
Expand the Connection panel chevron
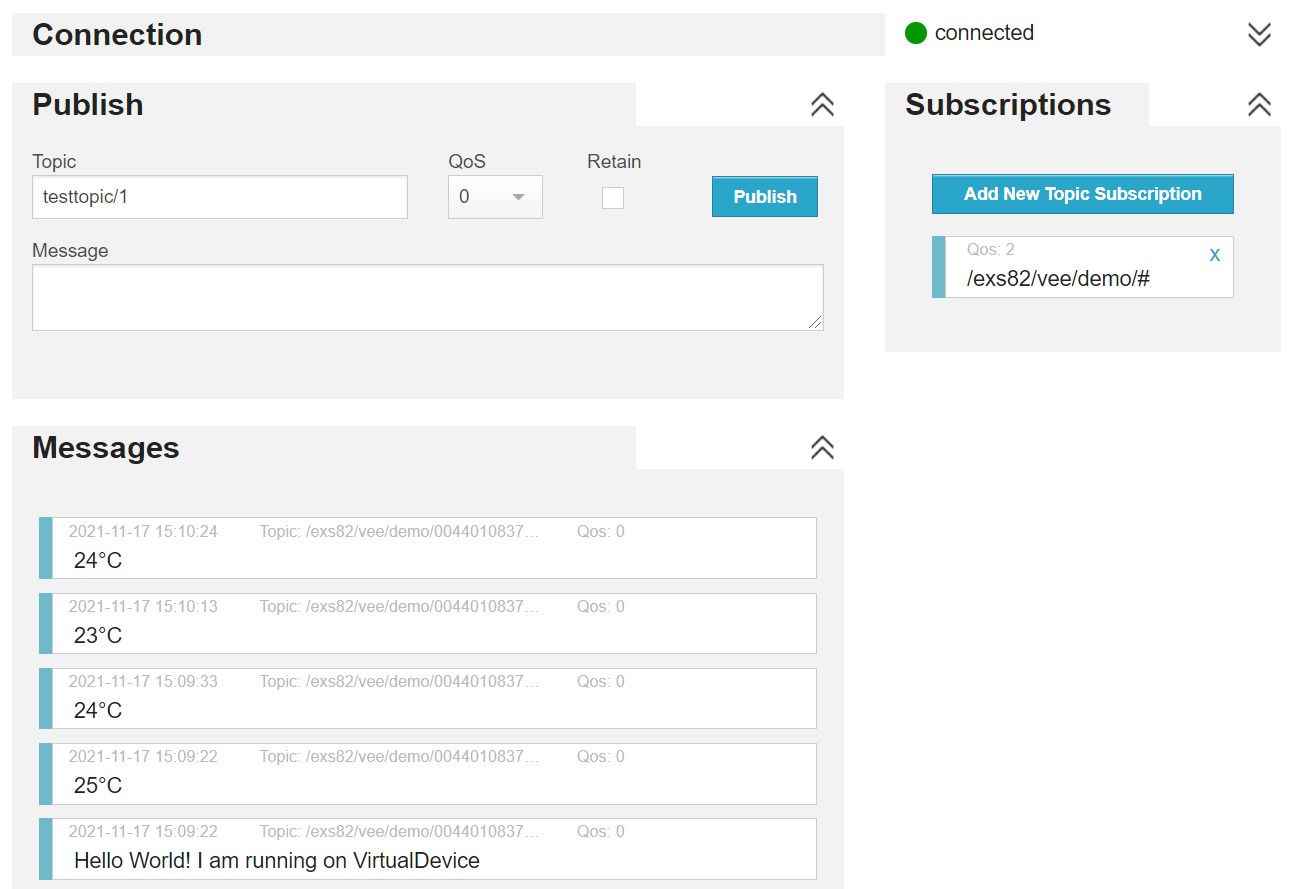pyautogui.click(x=1259, y=34)
